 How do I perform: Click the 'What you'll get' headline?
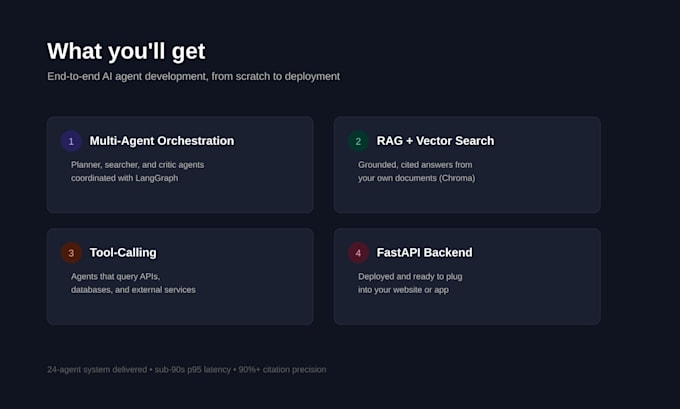click(126, 51)
